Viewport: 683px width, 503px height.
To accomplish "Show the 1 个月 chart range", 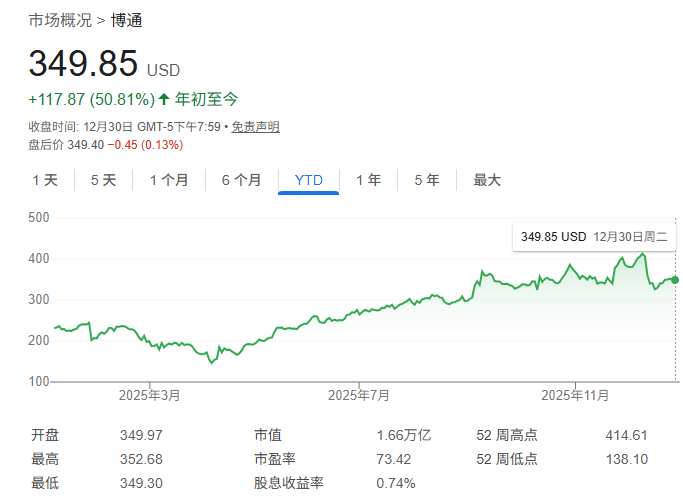I will [169, 180].
